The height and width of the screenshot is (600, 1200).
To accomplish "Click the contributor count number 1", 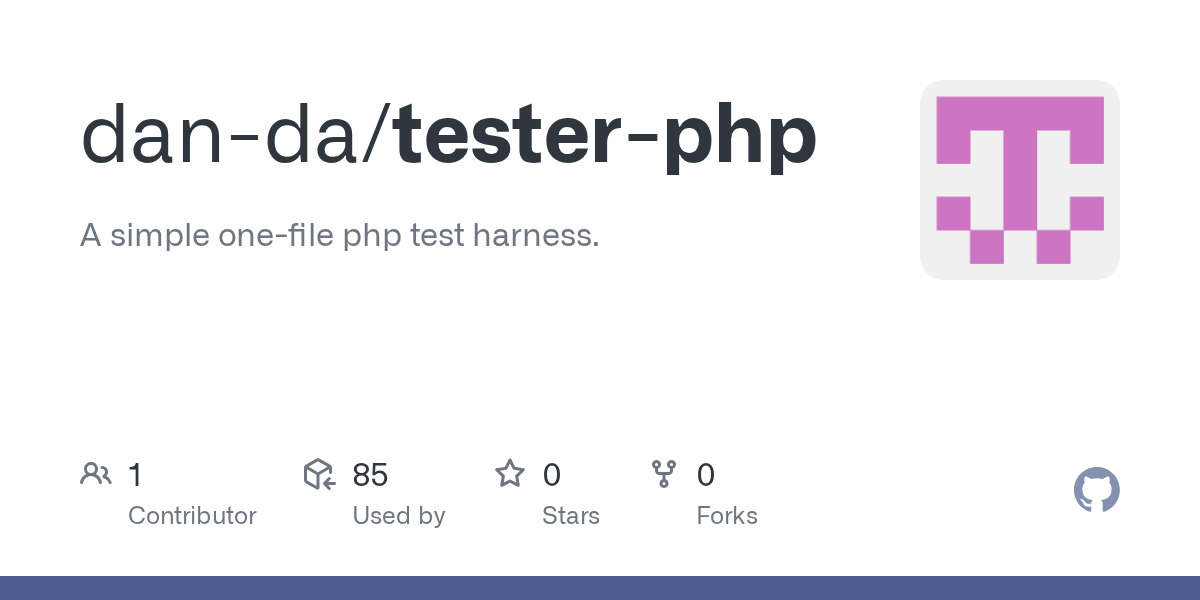I will coord(135,475).
